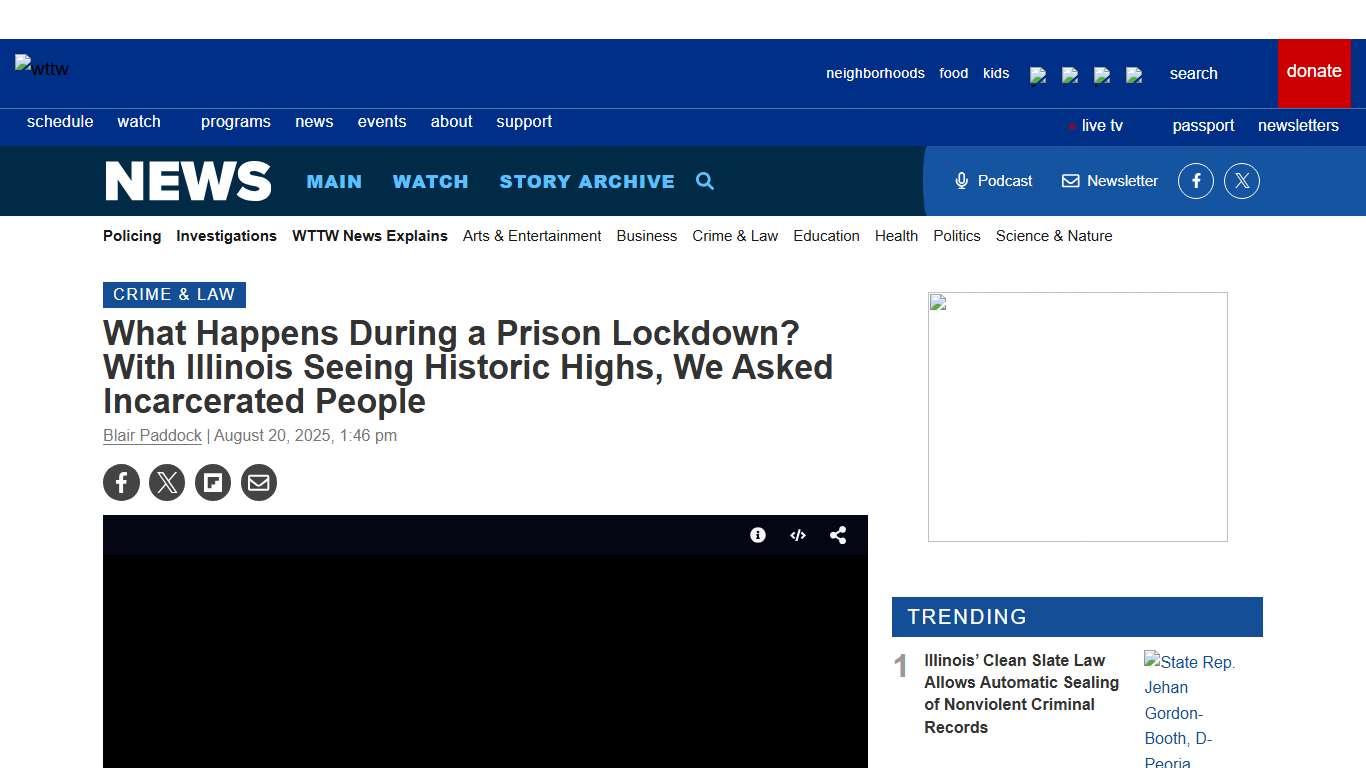Open the Blair Paddock author link
Screen dimensions: 1366x768
click(x=152, y=435)
